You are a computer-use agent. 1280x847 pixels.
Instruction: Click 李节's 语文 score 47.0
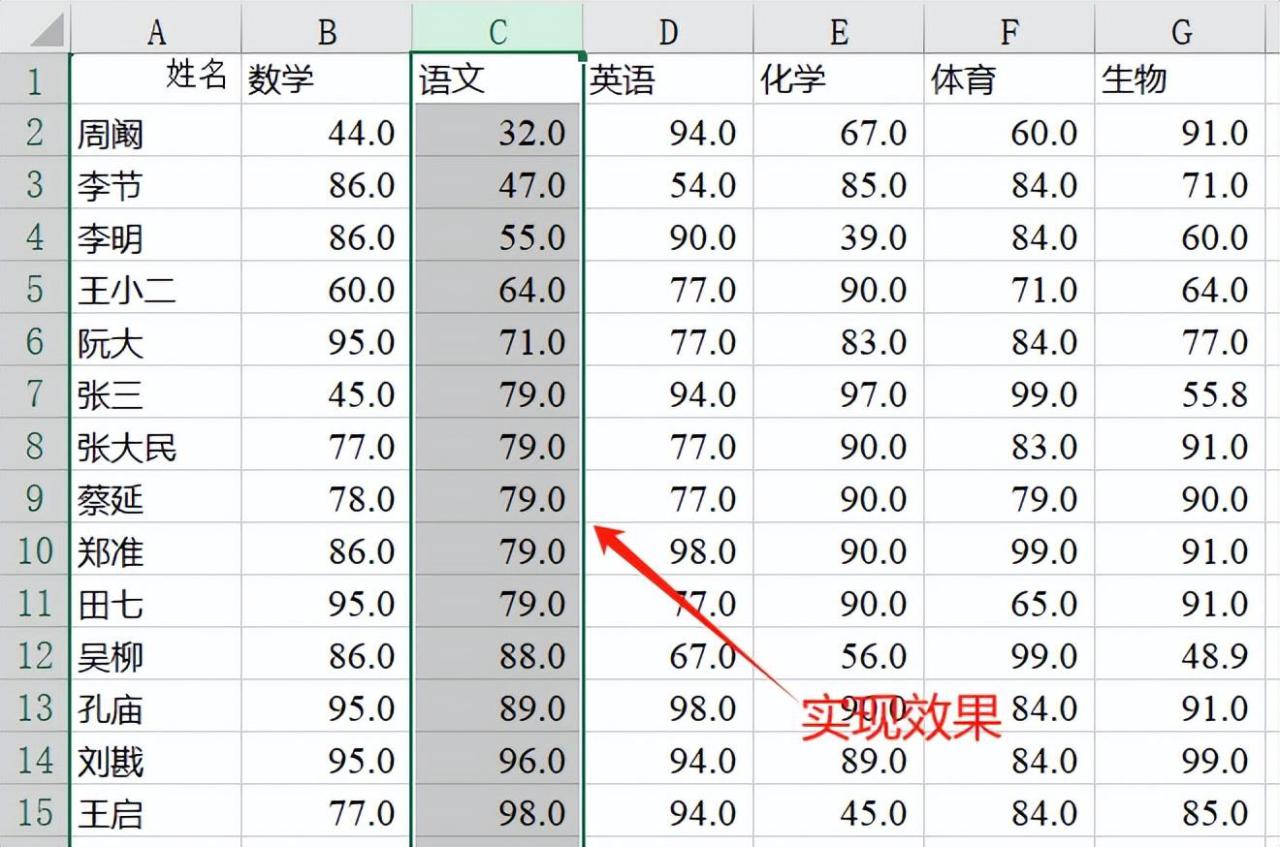[x=497, y=183]
